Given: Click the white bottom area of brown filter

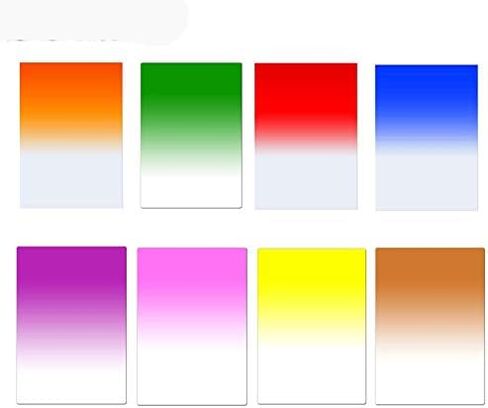Looking at the screenshot, I should pos(430,380).
